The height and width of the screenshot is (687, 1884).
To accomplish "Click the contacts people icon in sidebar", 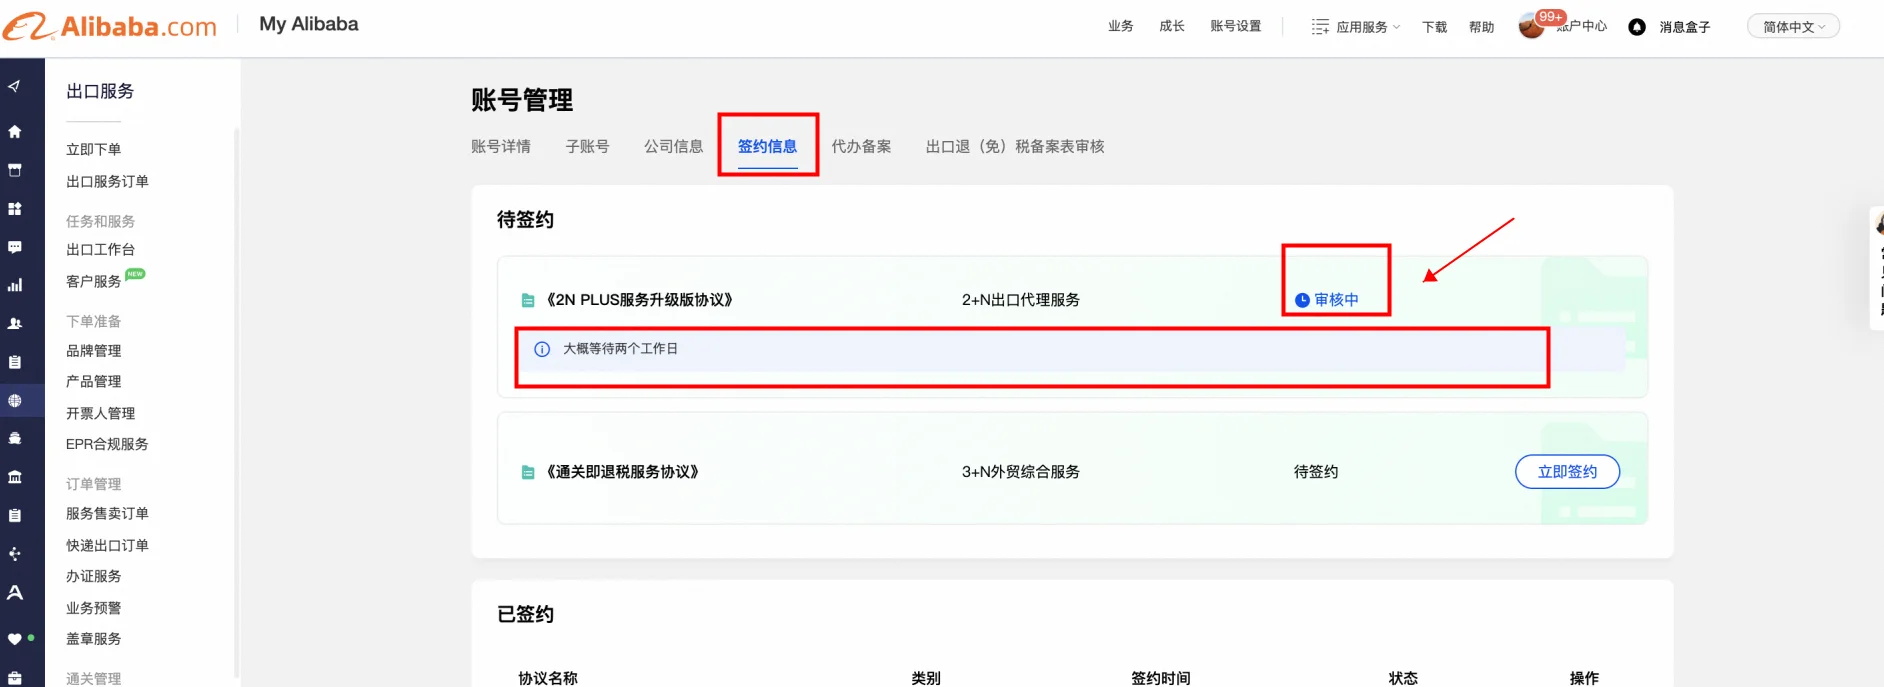I will (15, 324).
